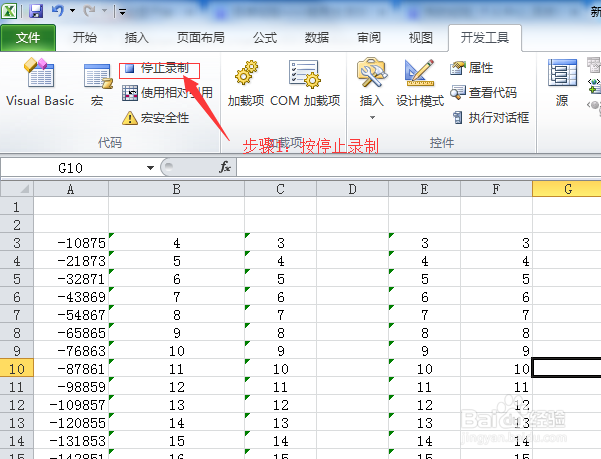This screenshot has height=459, width=601.
Task: Select row 2 header
Action: point(17,225)
